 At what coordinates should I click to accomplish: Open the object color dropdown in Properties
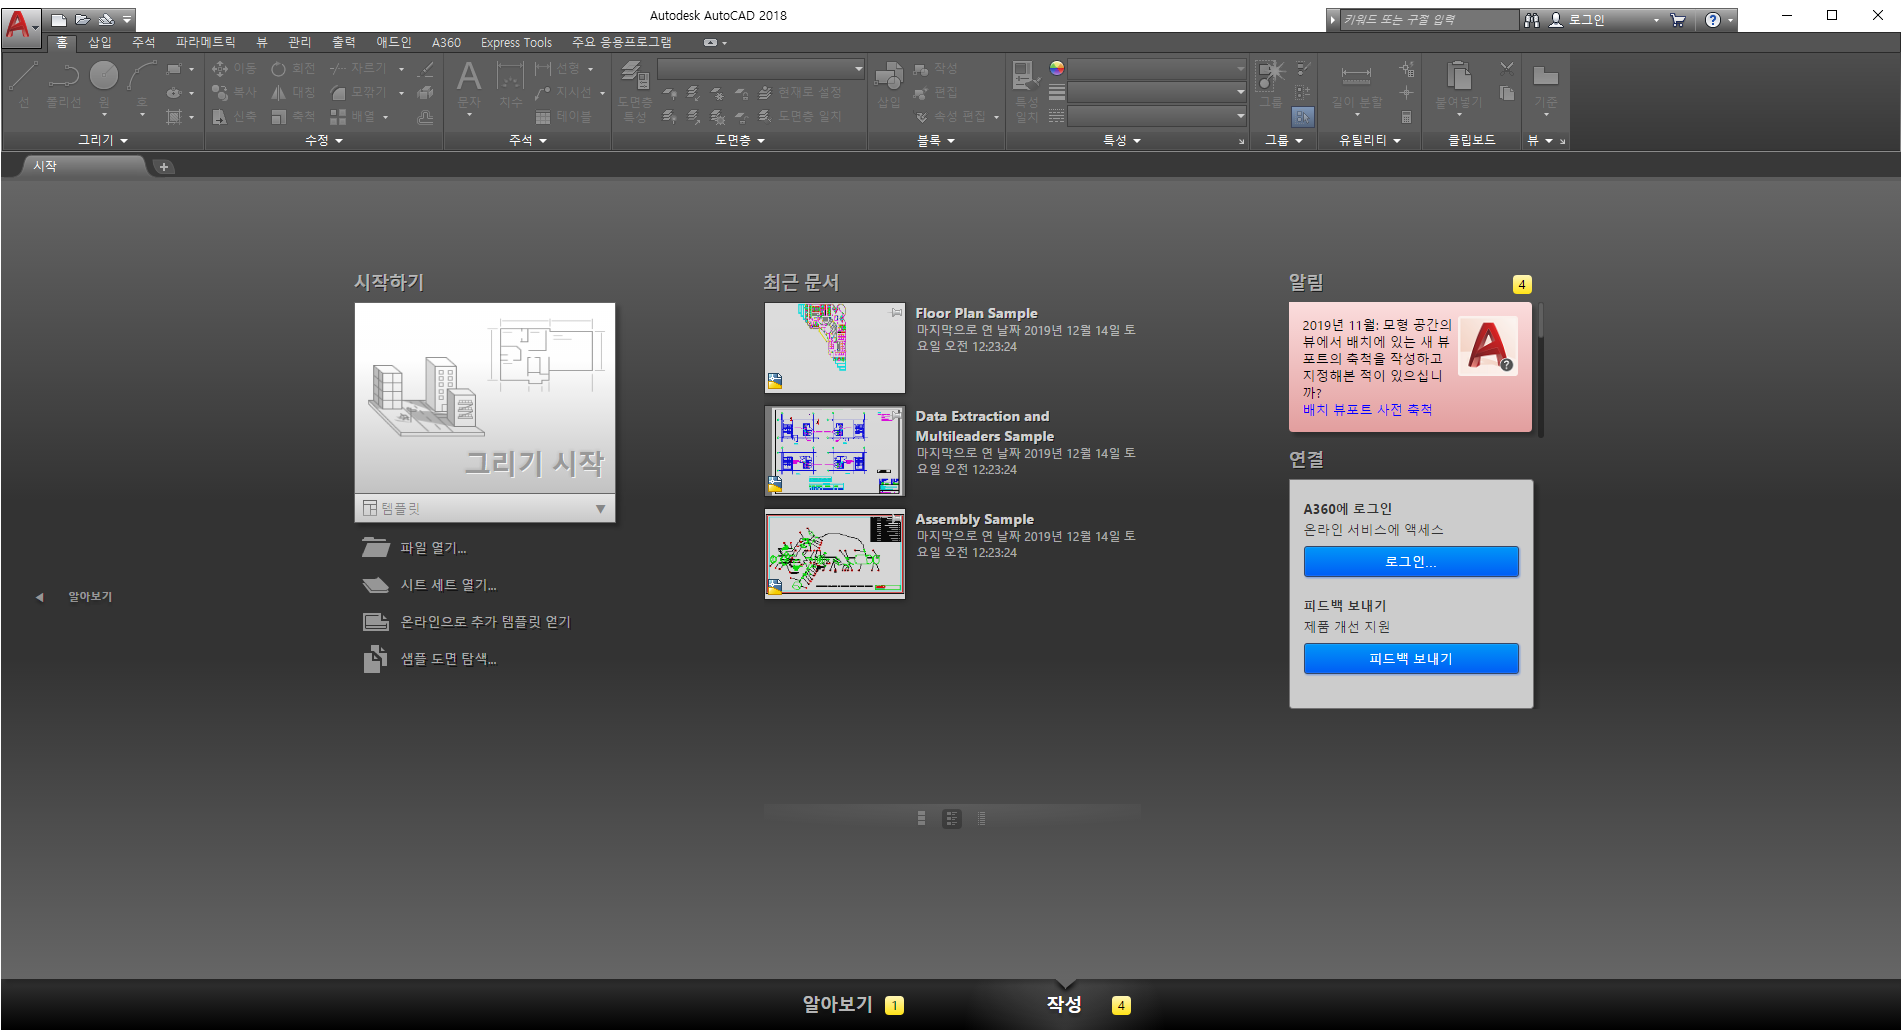(1157, 68)
